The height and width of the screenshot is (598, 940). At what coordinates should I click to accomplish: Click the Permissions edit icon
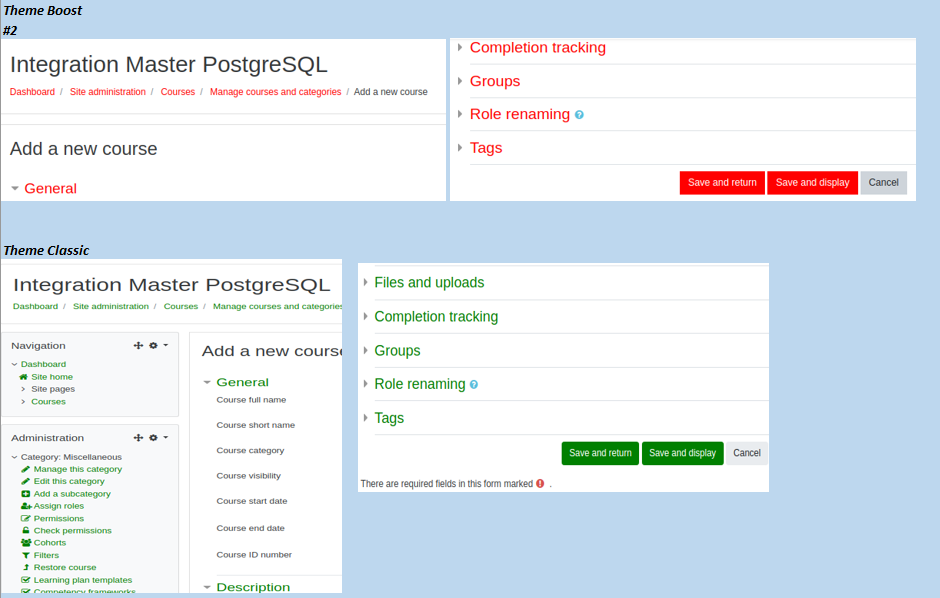tap(25, 518)
